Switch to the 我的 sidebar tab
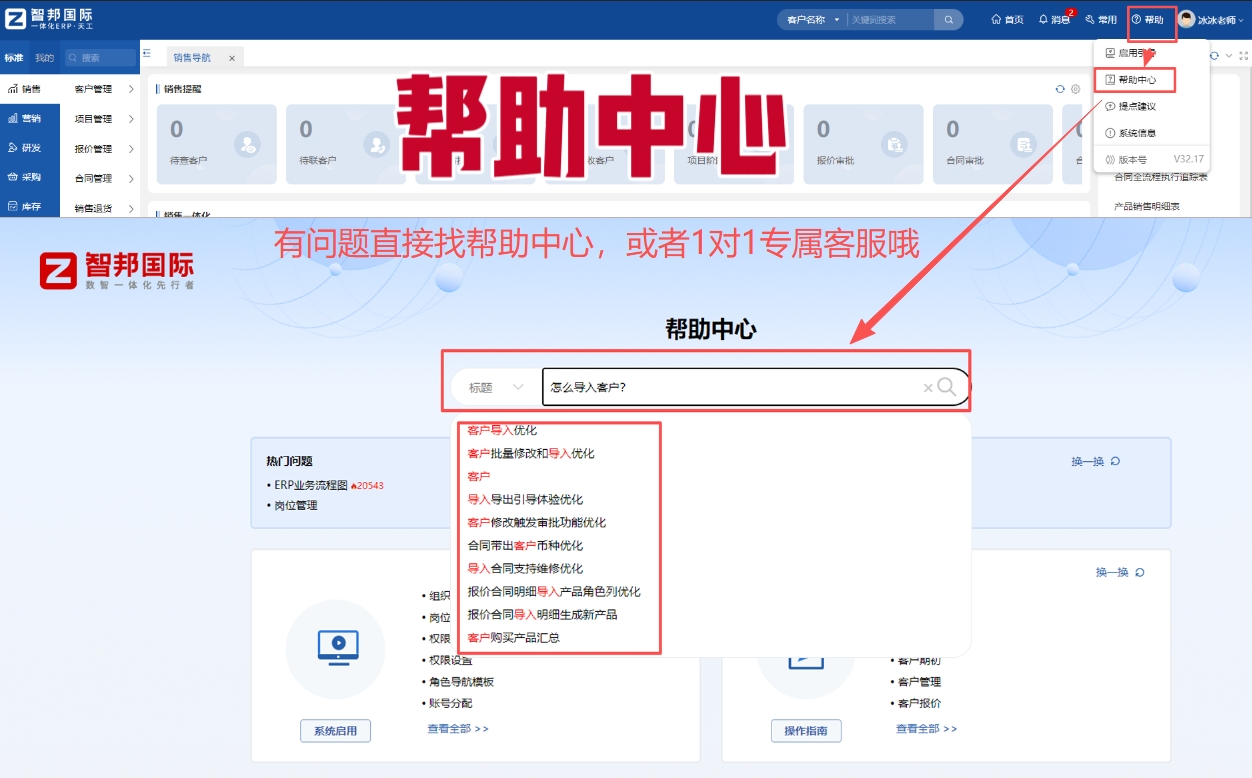The width and height of the screenshot is (1252, 778). click(44, 58)
